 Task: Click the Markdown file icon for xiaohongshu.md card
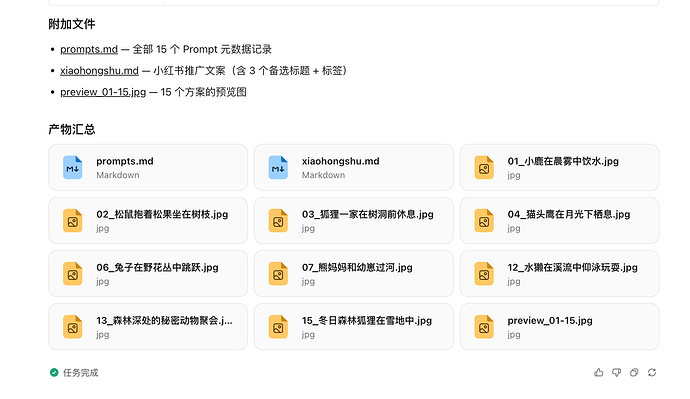point(278,168)
